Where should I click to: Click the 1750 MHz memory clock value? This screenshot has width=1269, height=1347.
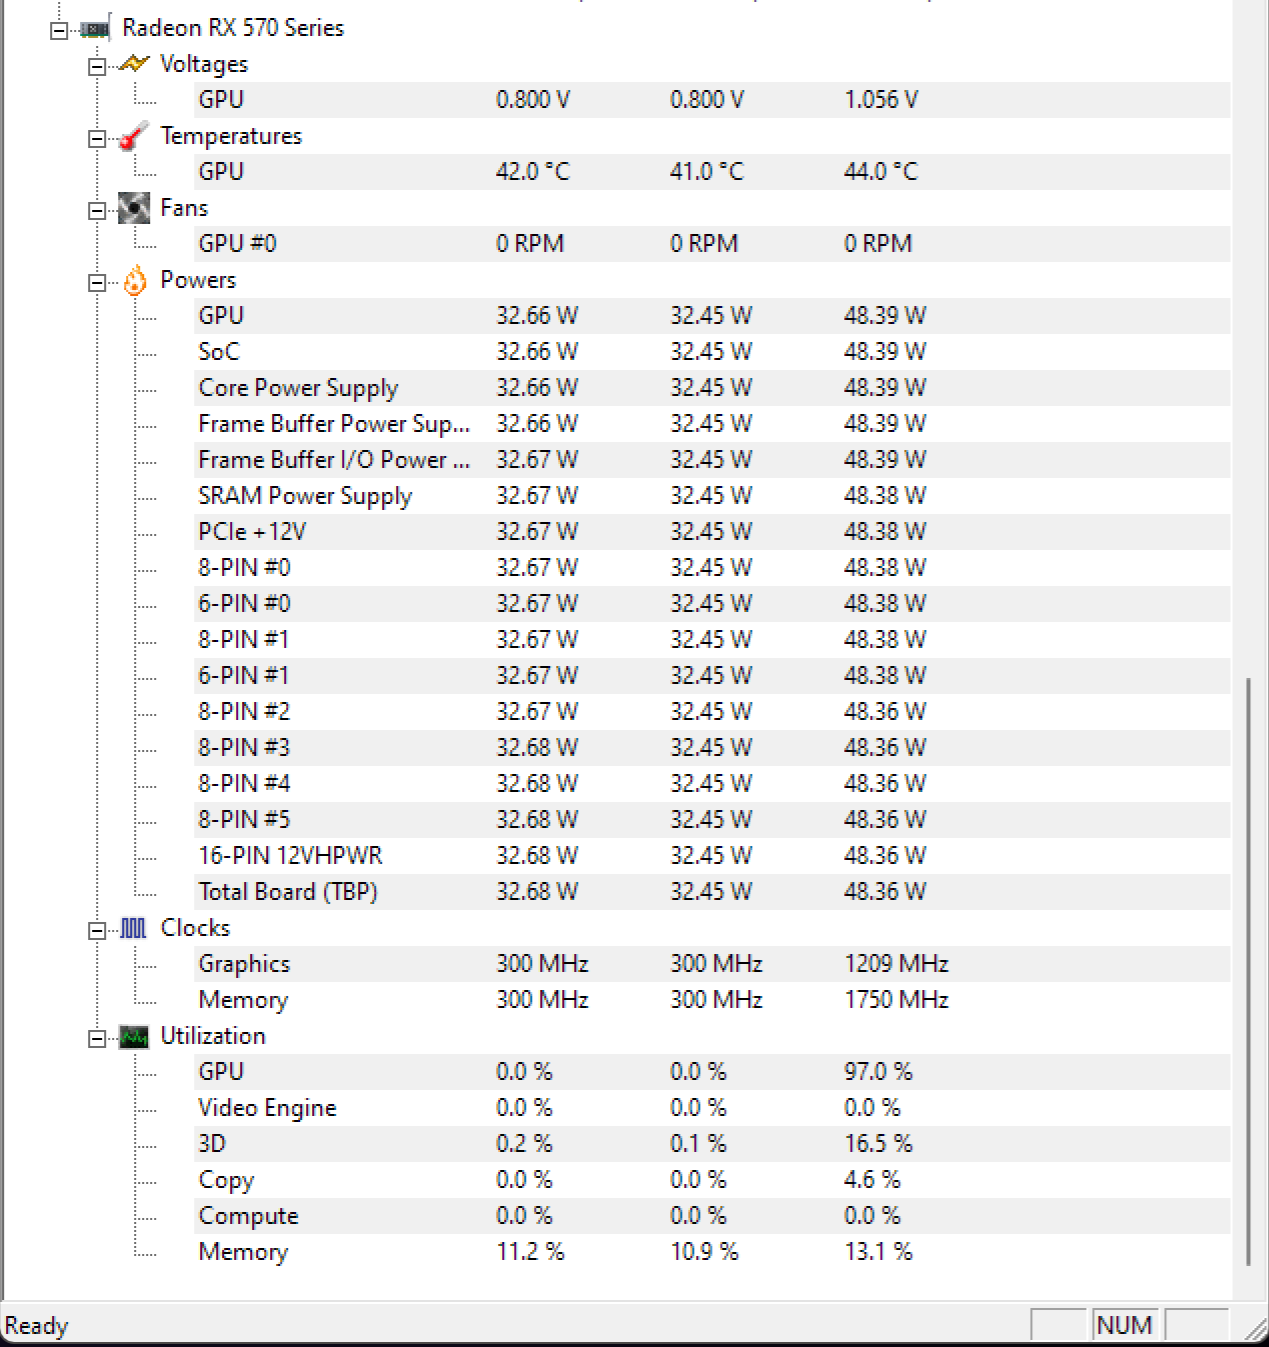coord(896,1000)
